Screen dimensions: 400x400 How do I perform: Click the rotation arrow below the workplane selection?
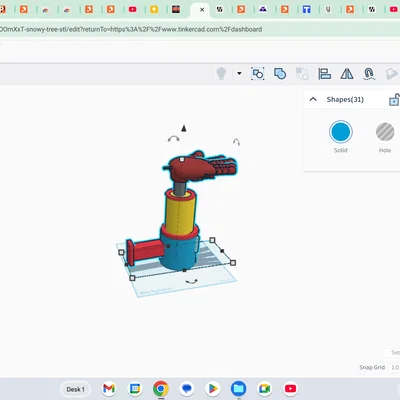(x=191, y=282)
